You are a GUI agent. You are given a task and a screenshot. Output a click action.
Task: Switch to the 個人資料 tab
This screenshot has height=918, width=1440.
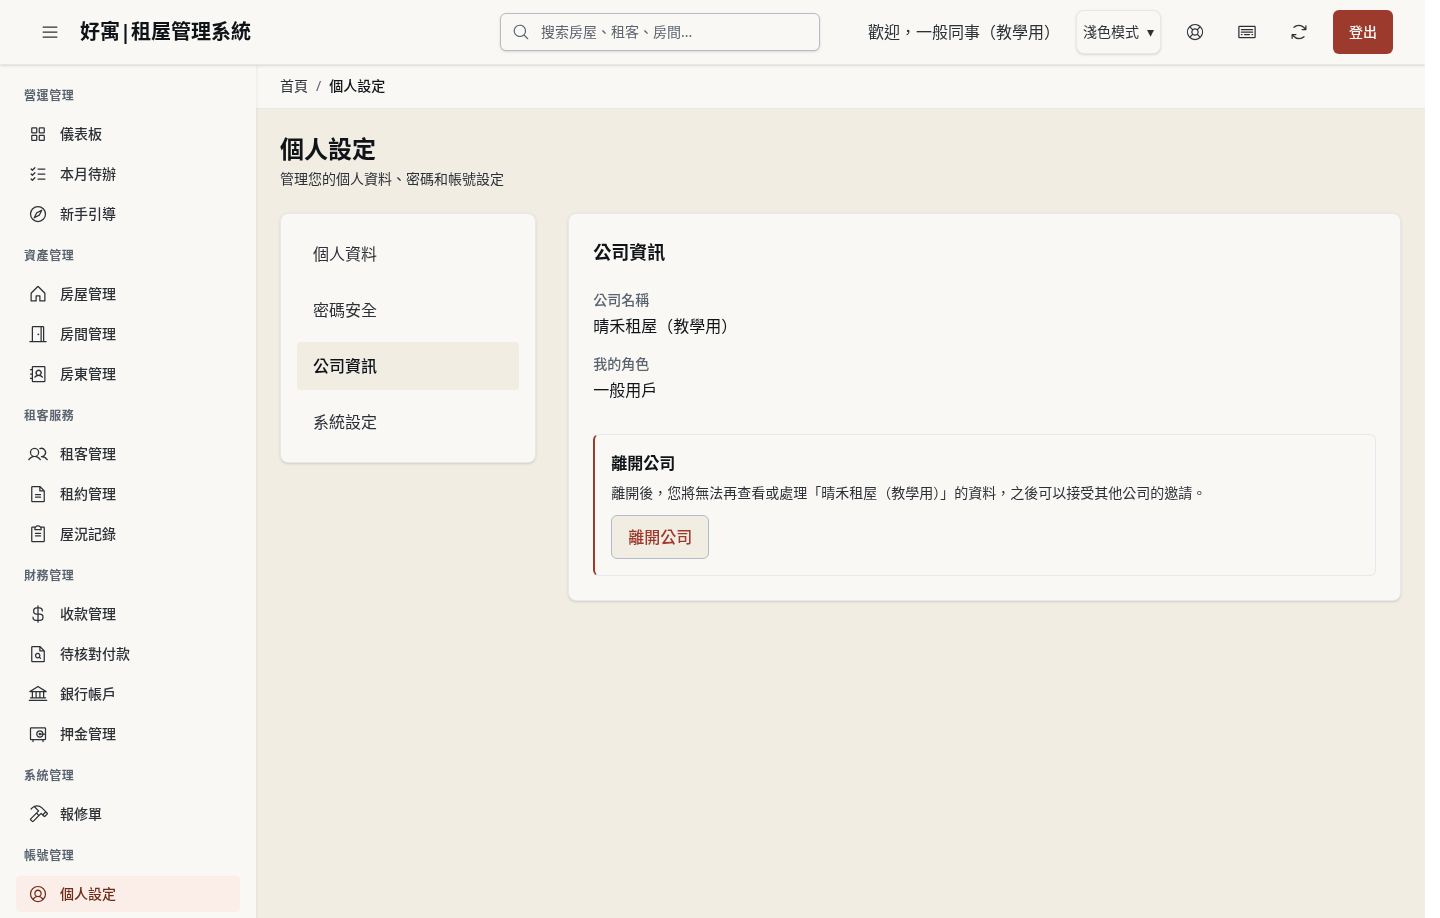(x=408, y=254)
